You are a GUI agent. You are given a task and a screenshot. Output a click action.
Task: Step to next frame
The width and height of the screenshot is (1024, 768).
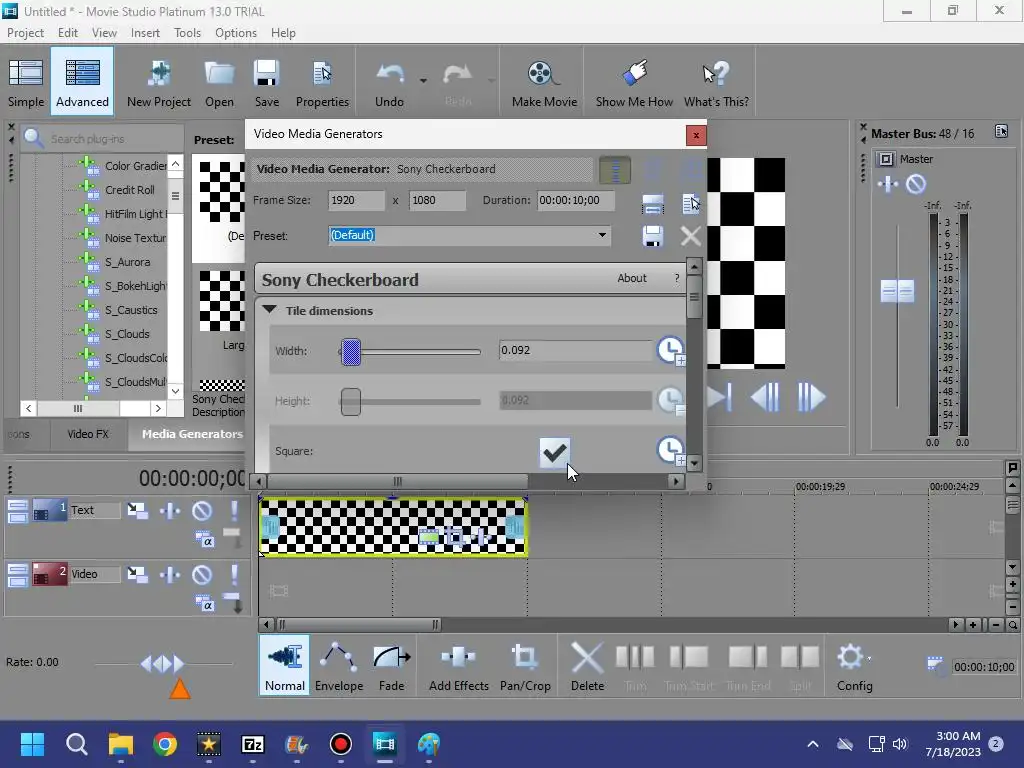810,397
